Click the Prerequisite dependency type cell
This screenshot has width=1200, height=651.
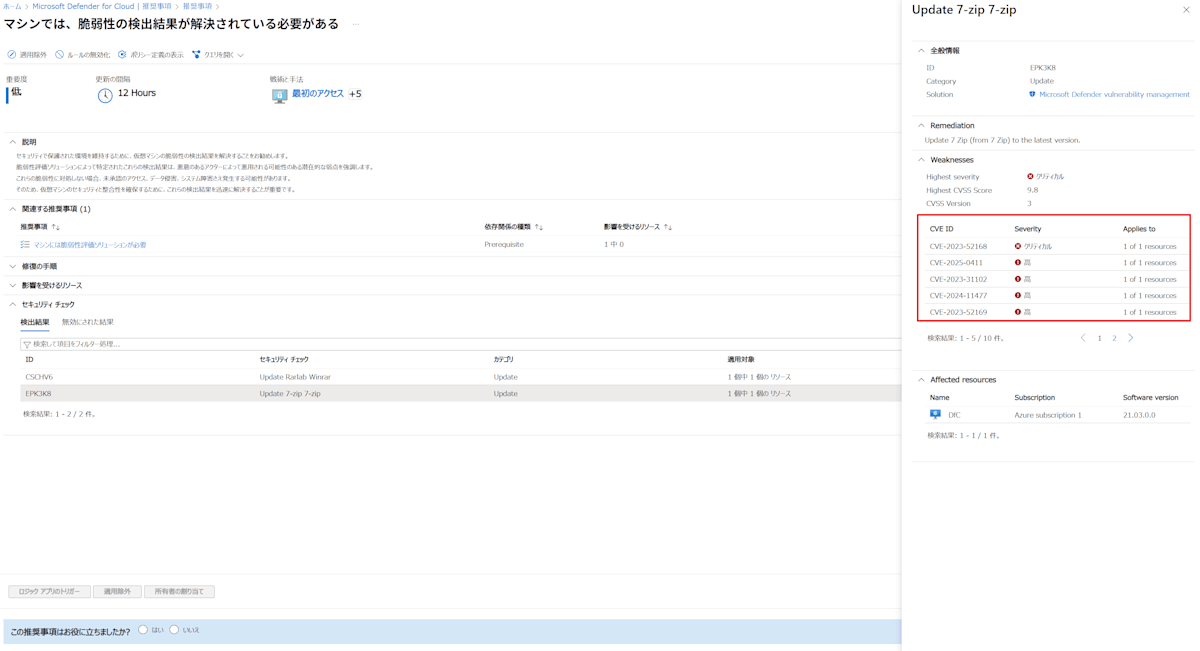click(x=504, y=245)
